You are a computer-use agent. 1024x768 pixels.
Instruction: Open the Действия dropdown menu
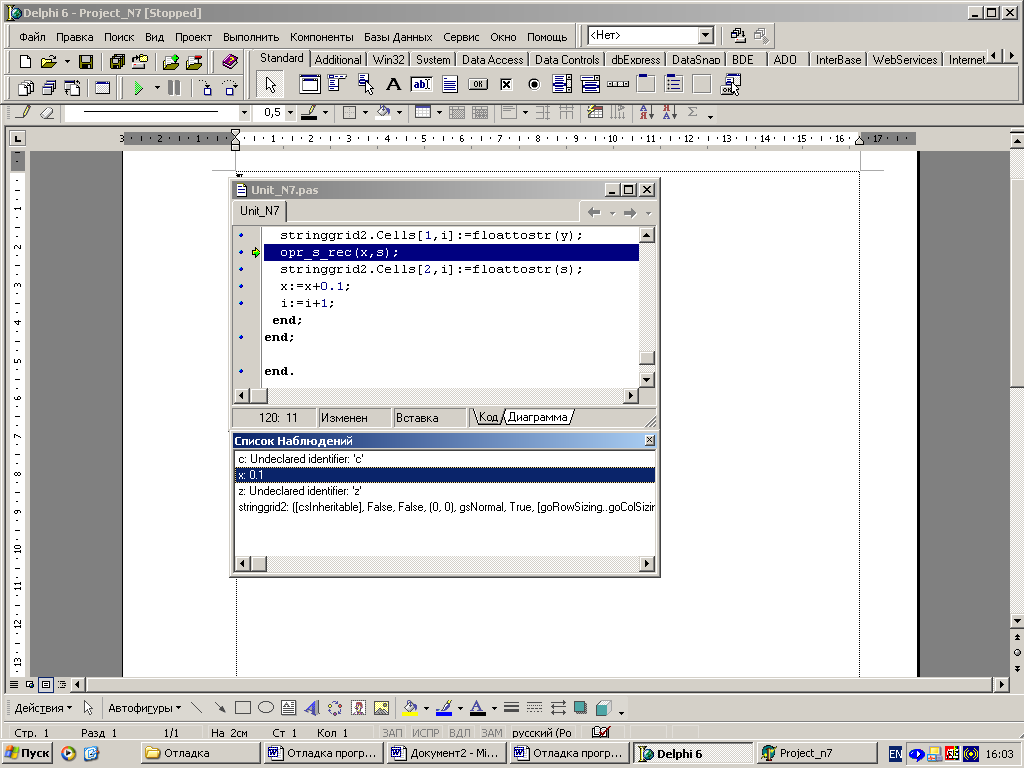coord(43,708)
